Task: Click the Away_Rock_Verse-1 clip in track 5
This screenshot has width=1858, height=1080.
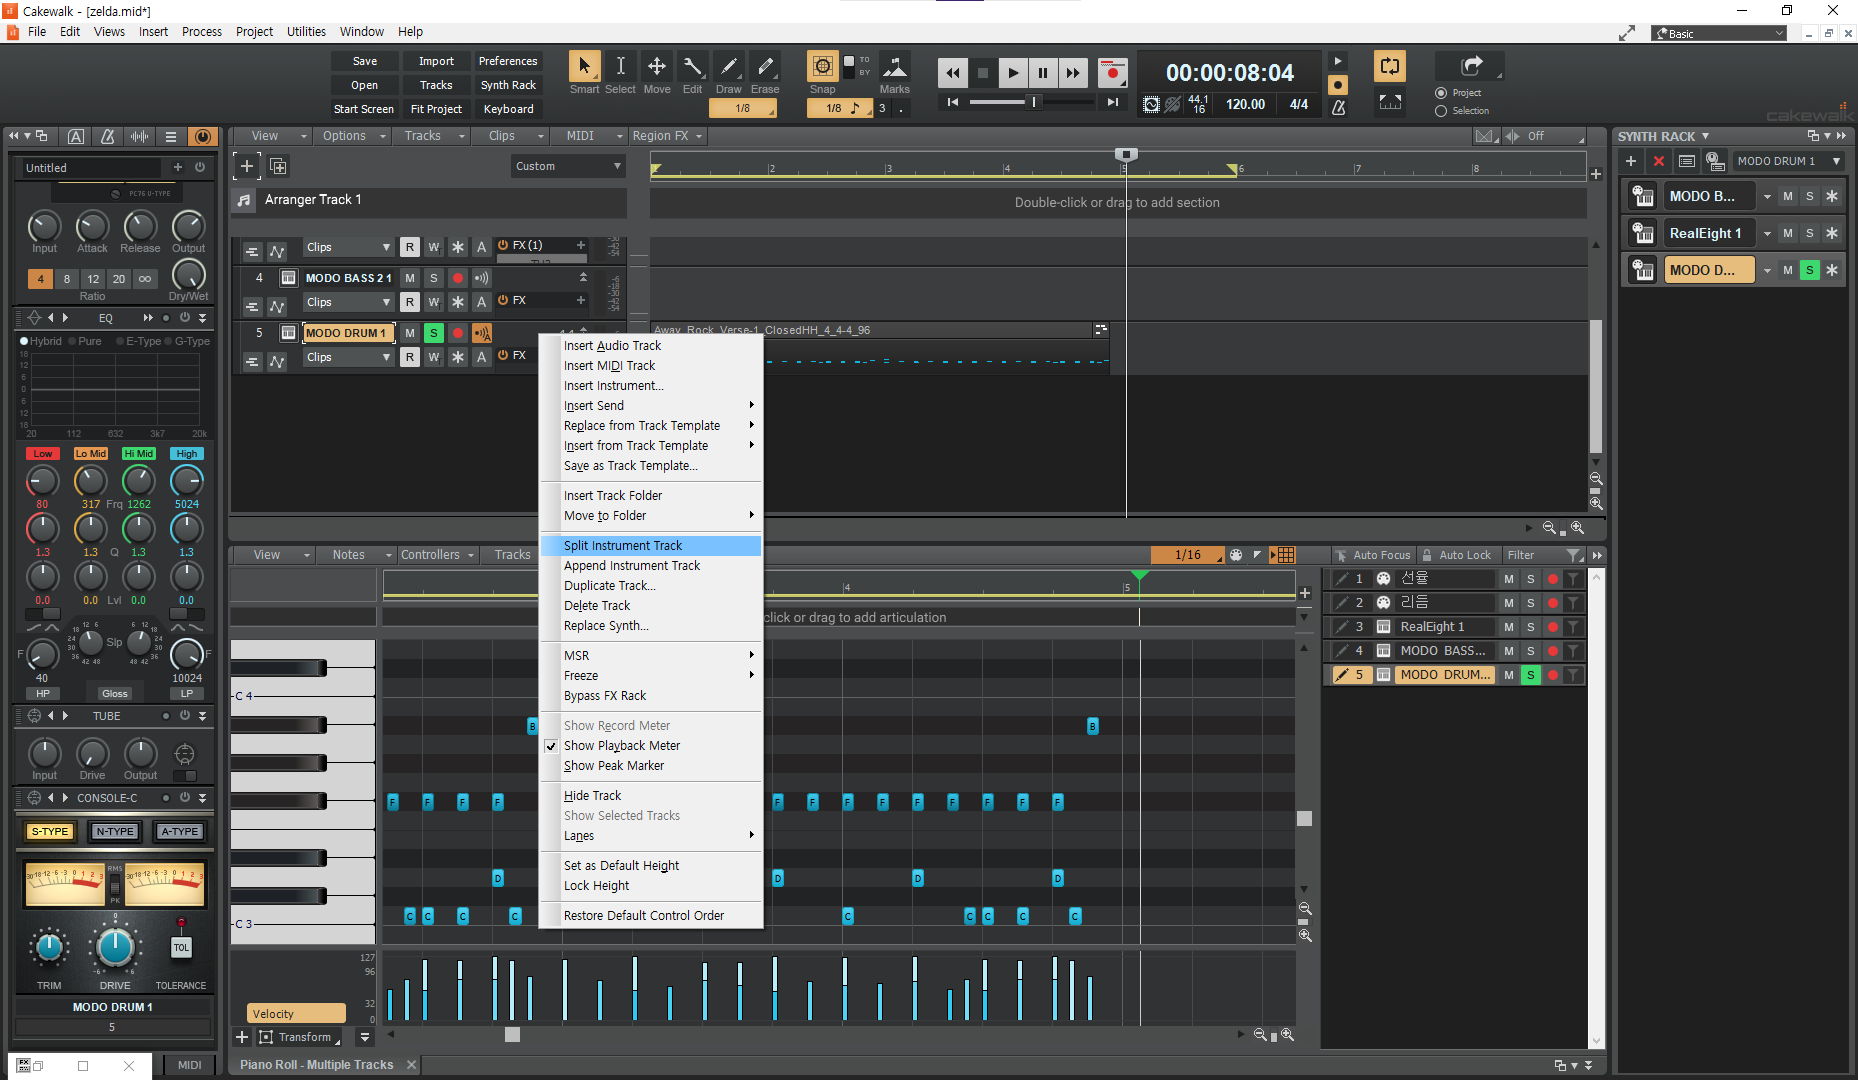Action: pos(880,347)
